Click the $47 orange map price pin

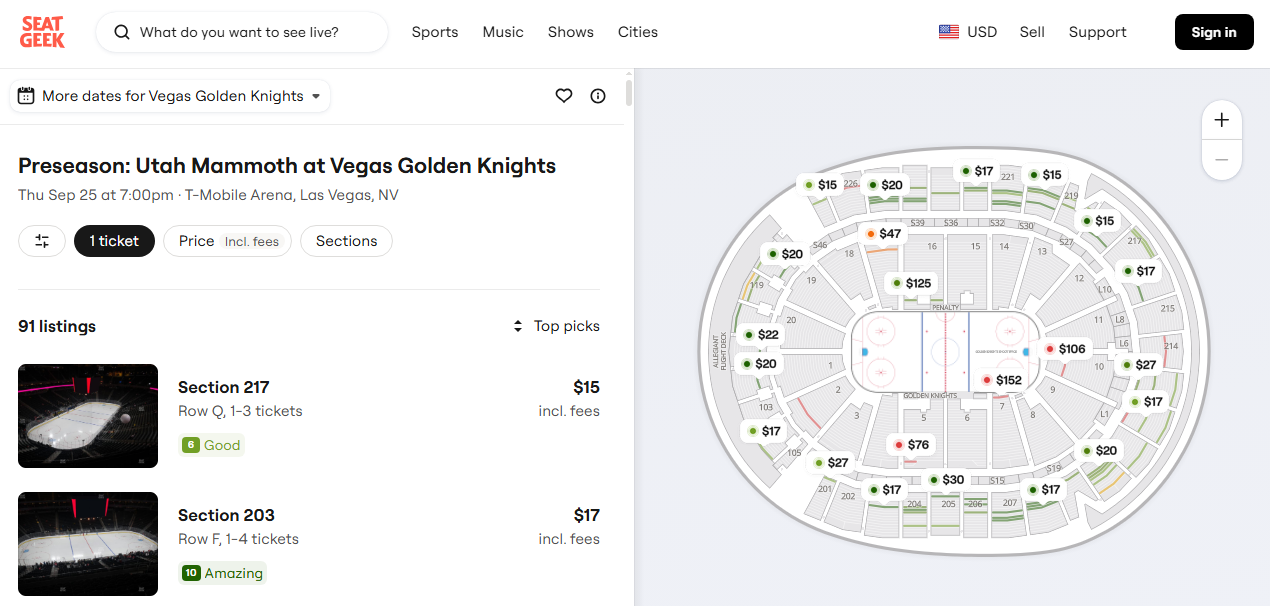(x=883, y=234)
